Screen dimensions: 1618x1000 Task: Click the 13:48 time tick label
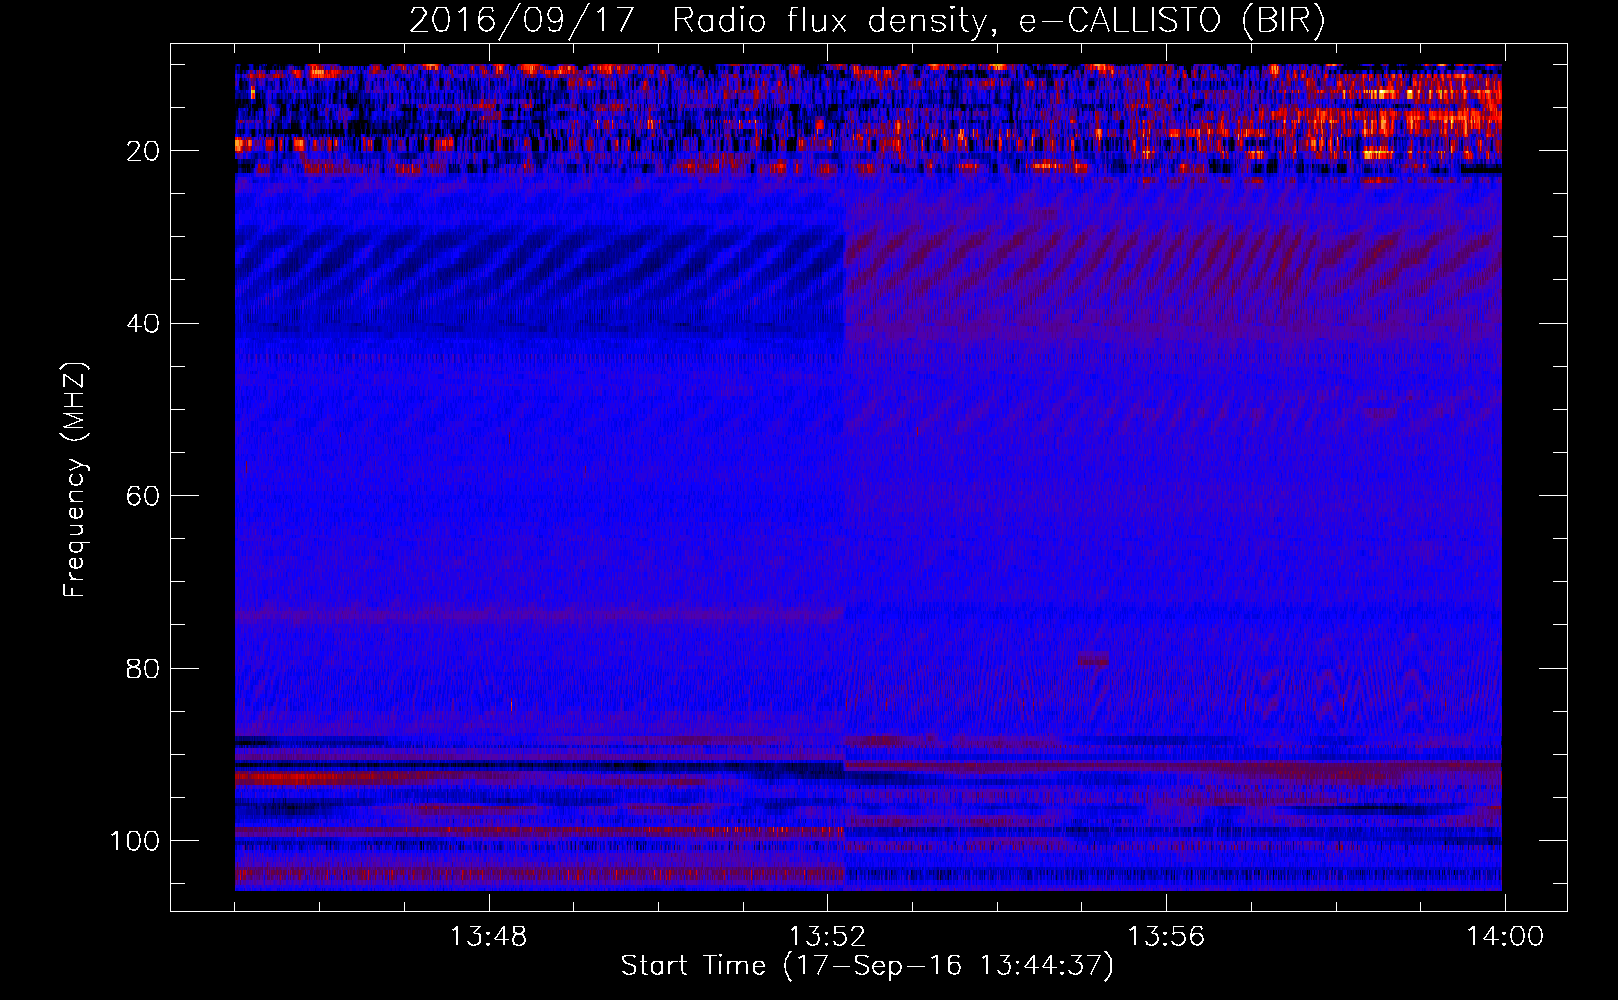tap(488, 937)
